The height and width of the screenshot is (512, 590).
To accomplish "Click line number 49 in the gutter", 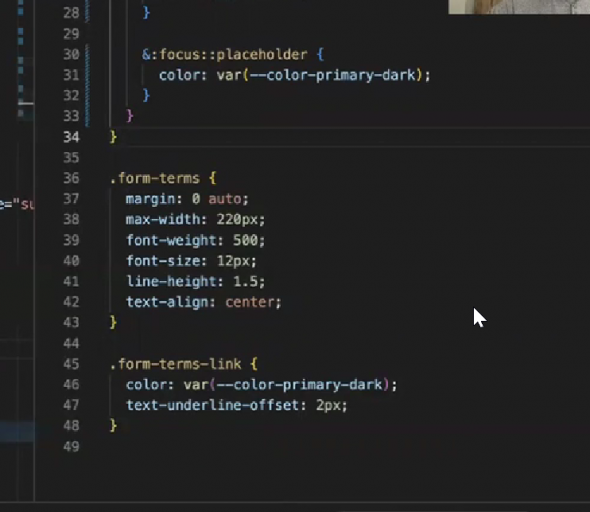I will (x=71, y=447).
